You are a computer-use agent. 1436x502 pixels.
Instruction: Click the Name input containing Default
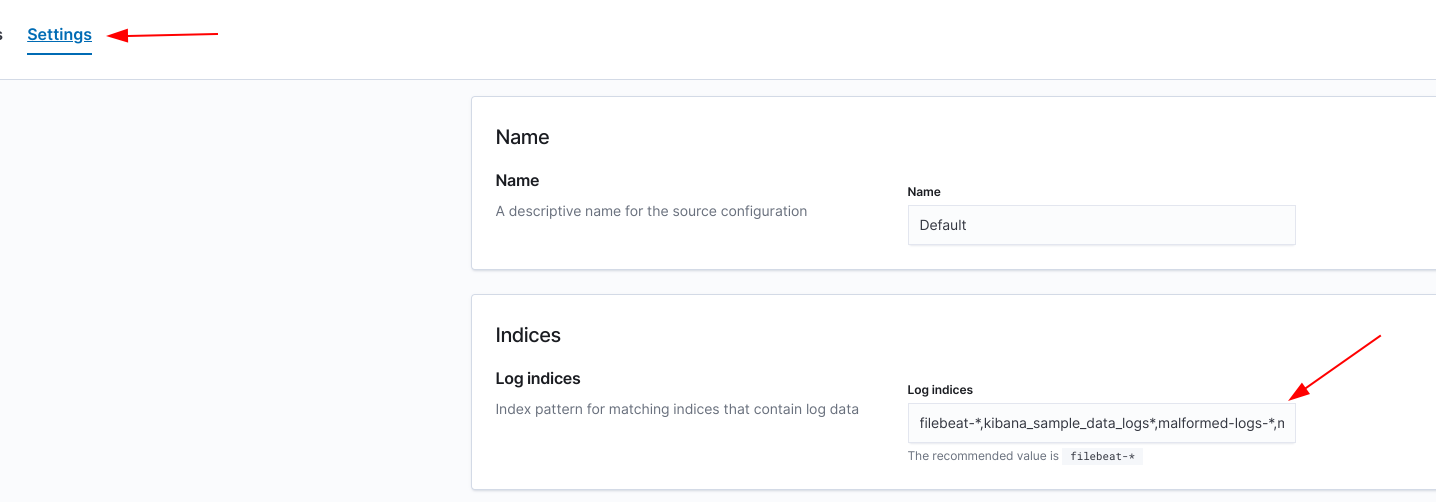1100,225
